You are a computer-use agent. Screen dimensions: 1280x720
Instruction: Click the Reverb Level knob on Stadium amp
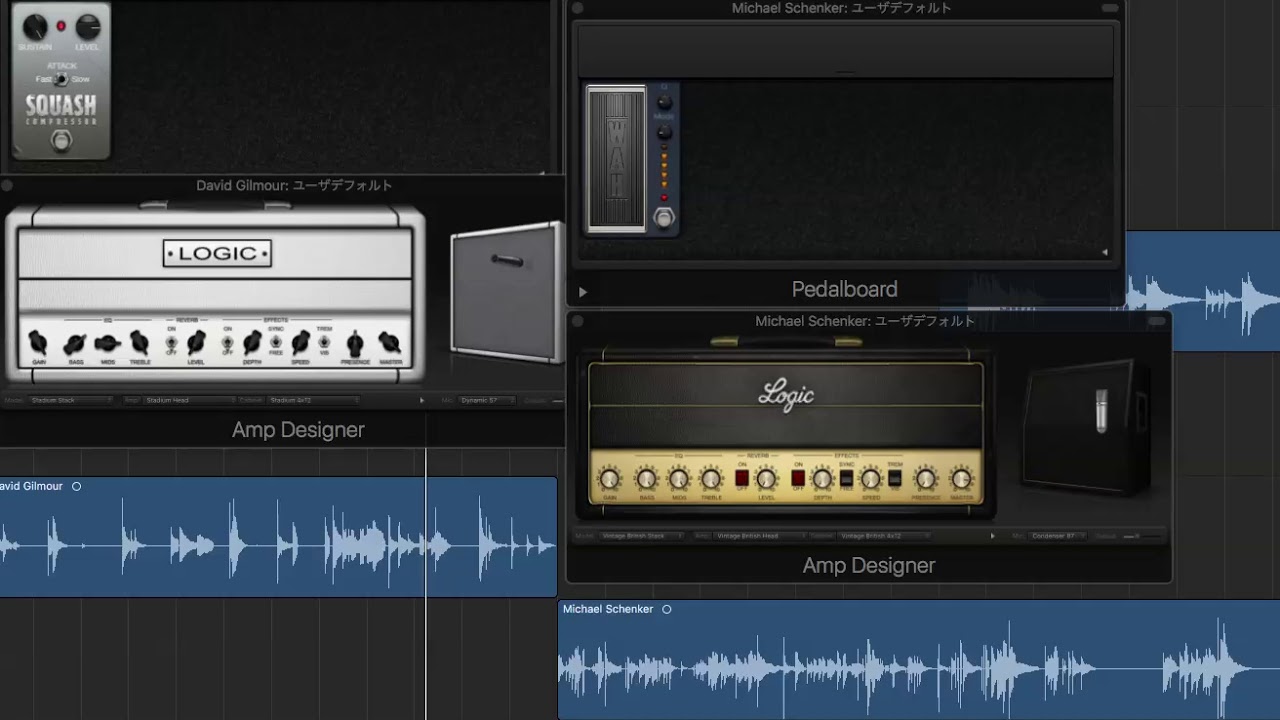click(196, 343)
